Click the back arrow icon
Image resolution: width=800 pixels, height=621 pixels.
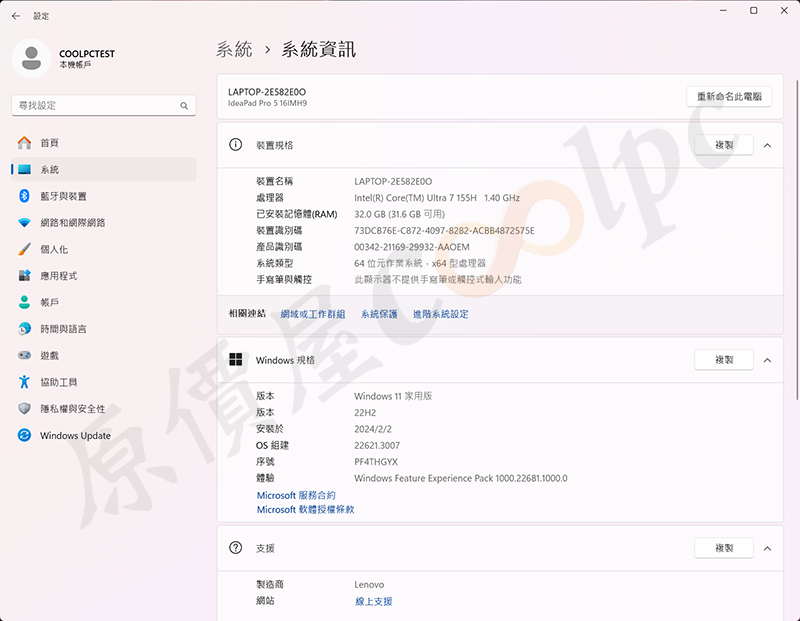(x=16, y=16)
